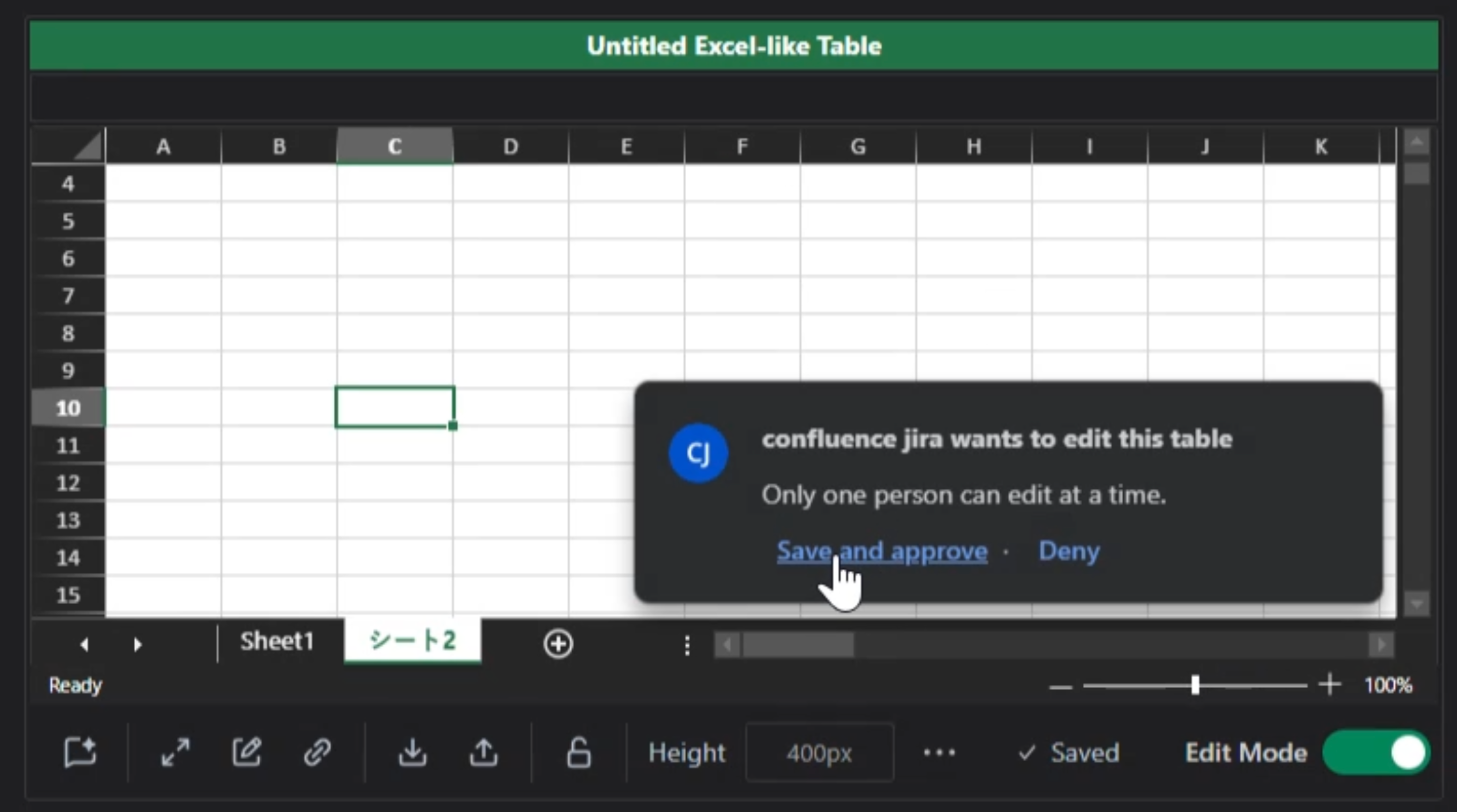The image size is (1457, 812).
Task: Select row 4 header
Action: coord(68,184)
